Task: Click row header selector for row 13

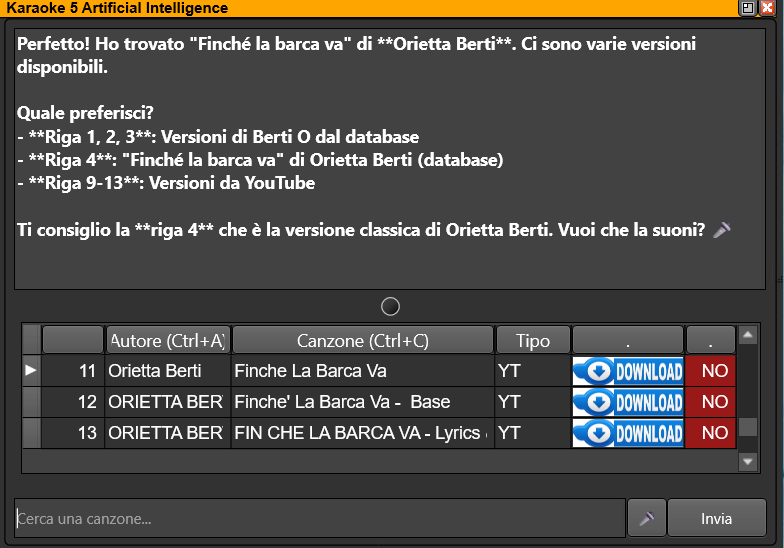Action: tap(32, 433)
